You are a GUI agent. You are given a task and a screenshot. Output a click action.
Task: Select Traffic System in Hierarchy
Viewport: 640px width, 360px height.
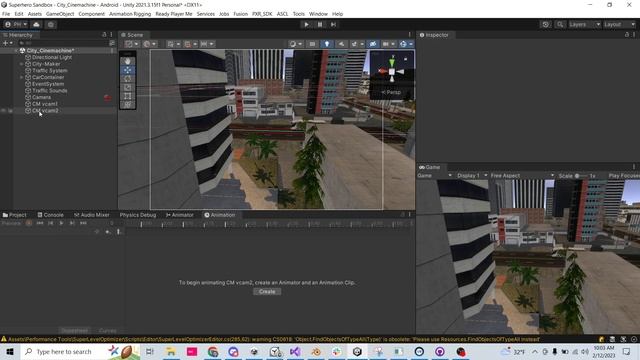tap(50, 71)
